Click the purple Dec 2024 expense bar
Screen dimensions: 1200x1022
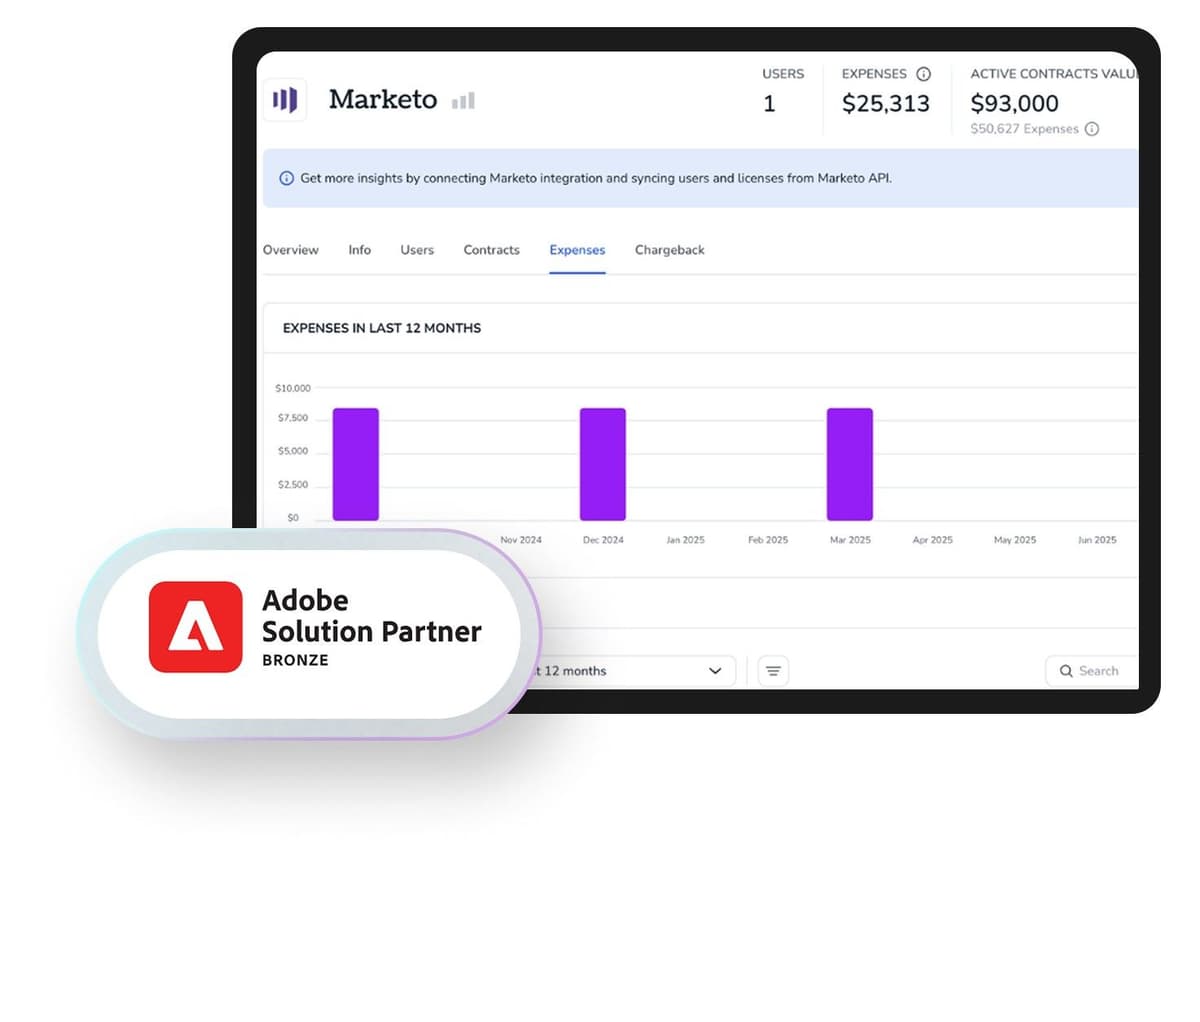[603, 464]
